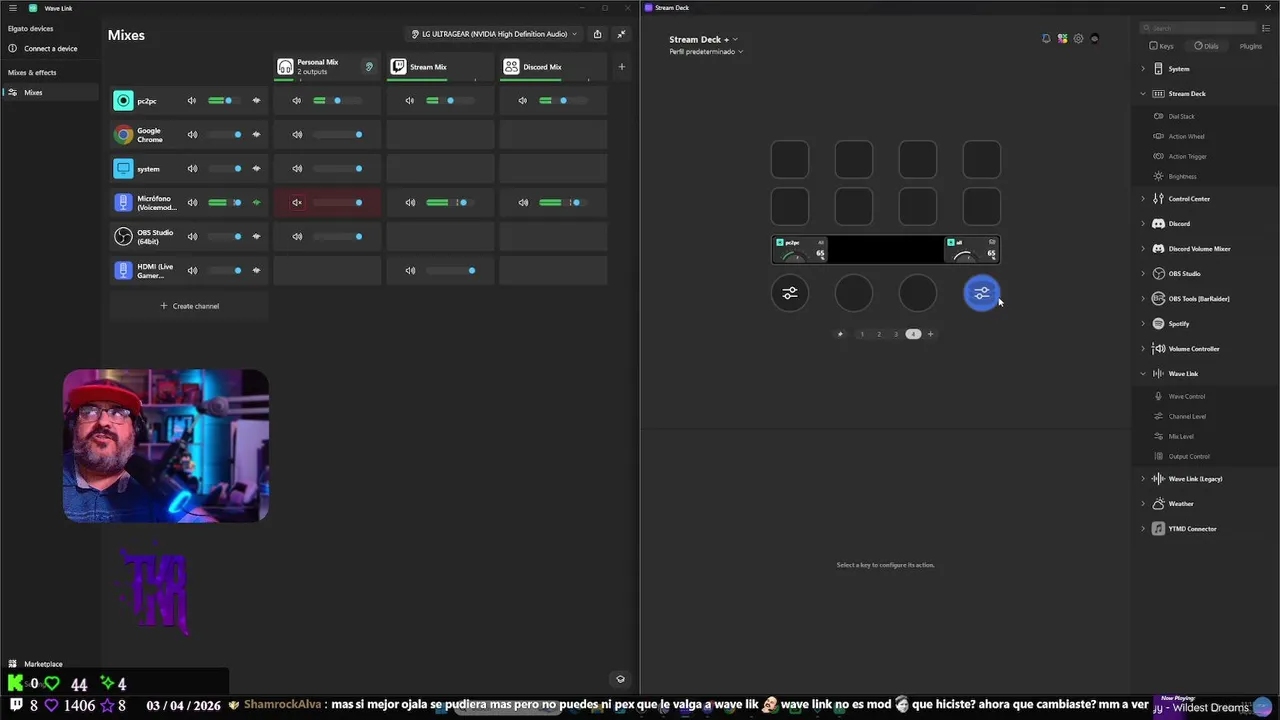Open Wave Link hamburger menu
This screenshot has width=1280, height=720.
pos(13,8)
